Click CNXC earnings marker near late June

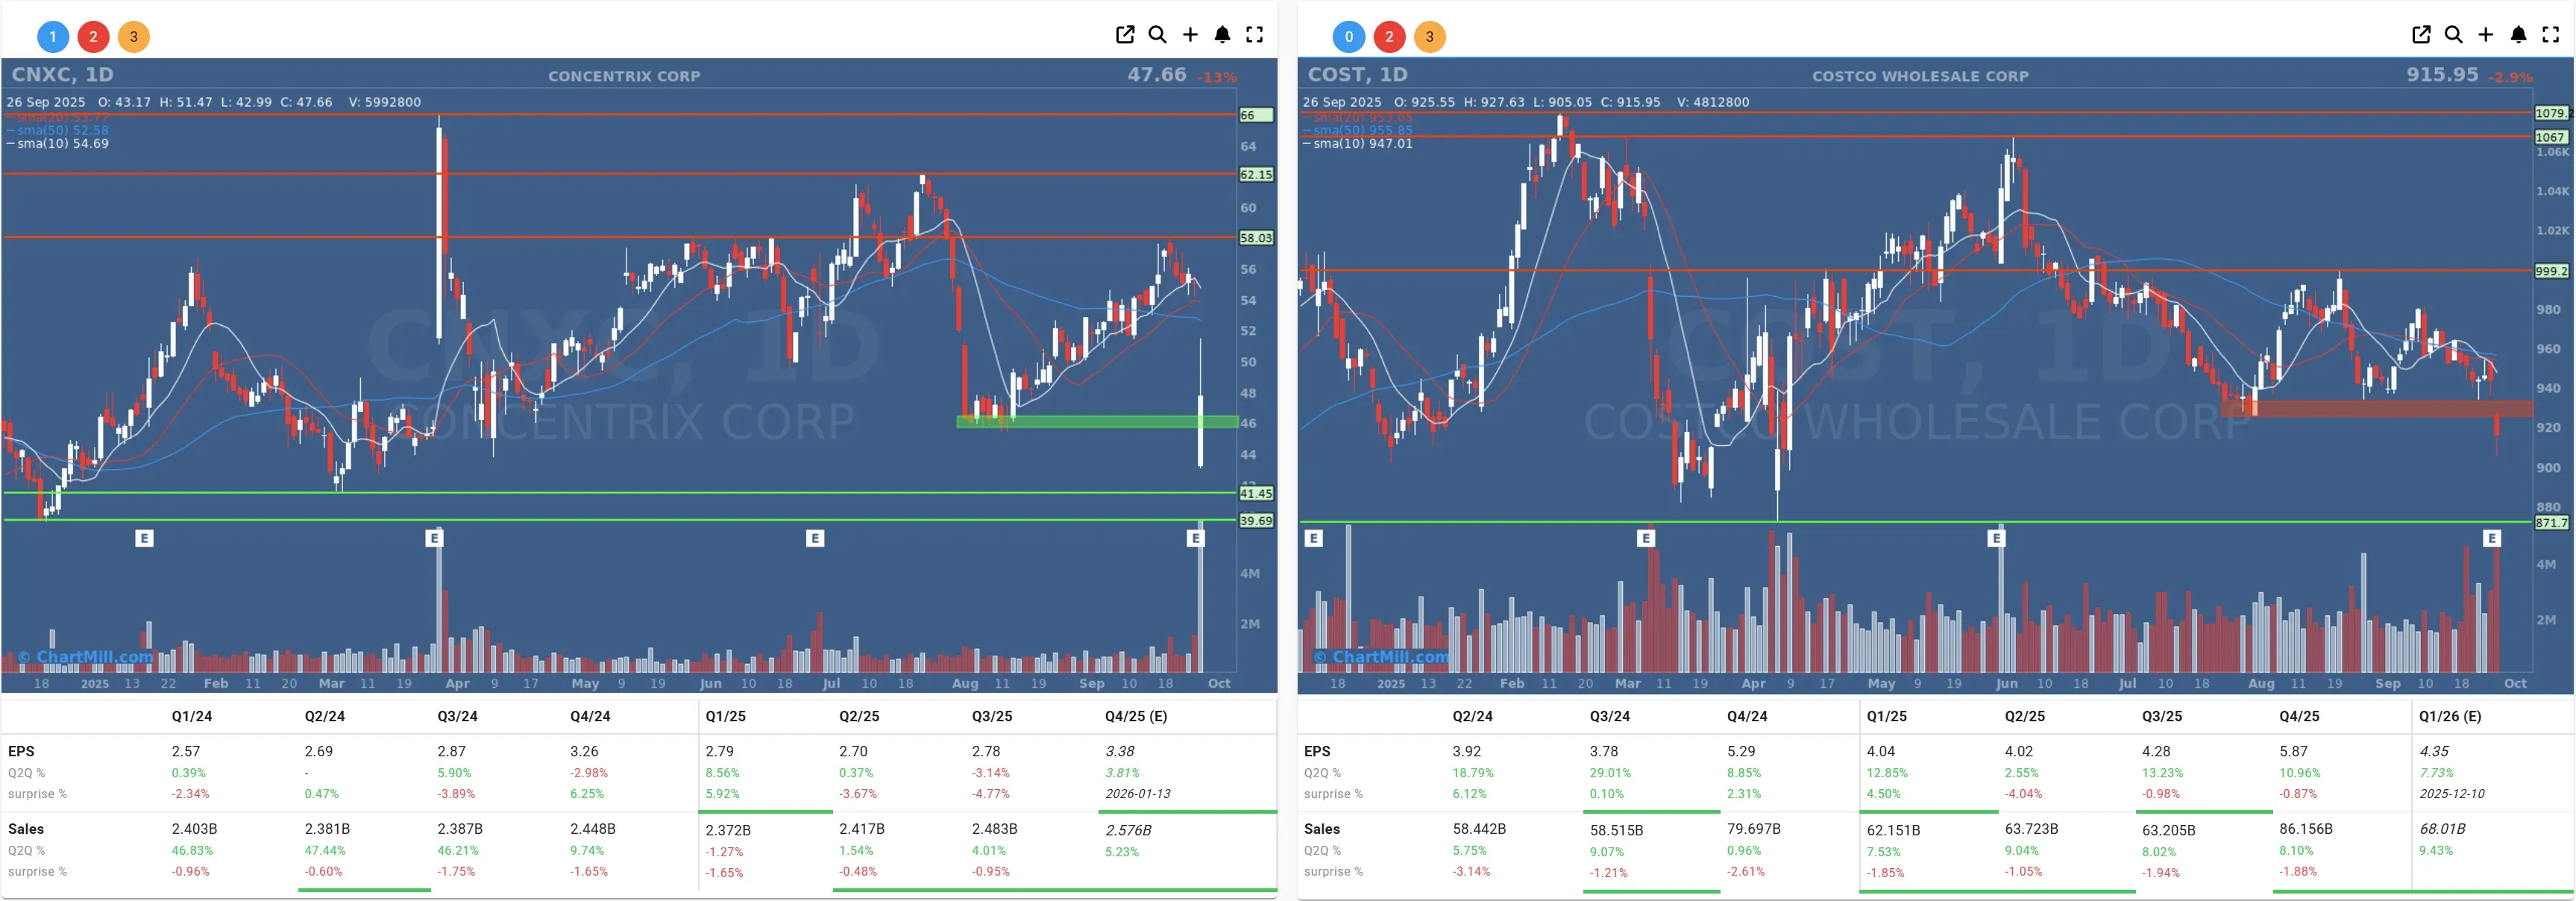tap(815, 538)
